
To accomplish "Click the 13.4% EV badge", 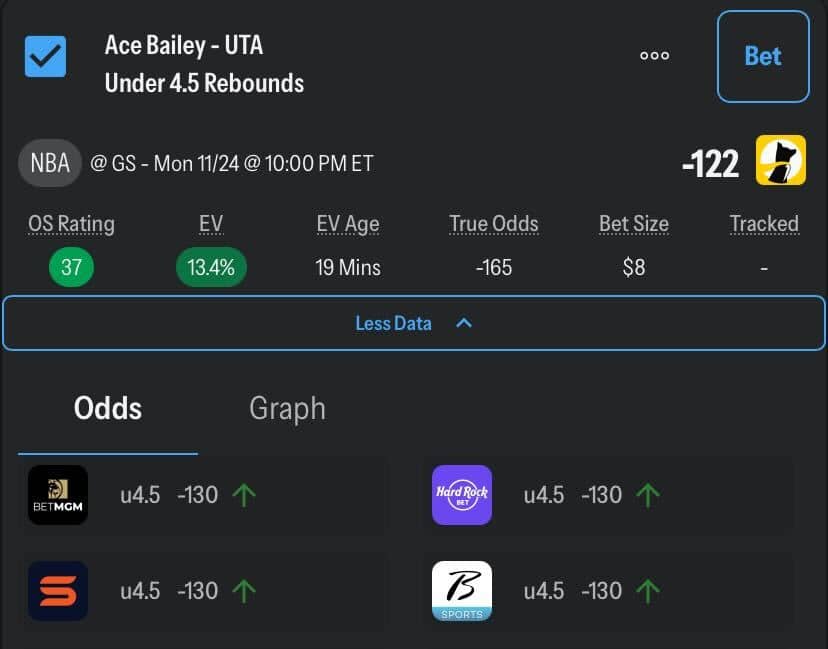I will (211, 268).
